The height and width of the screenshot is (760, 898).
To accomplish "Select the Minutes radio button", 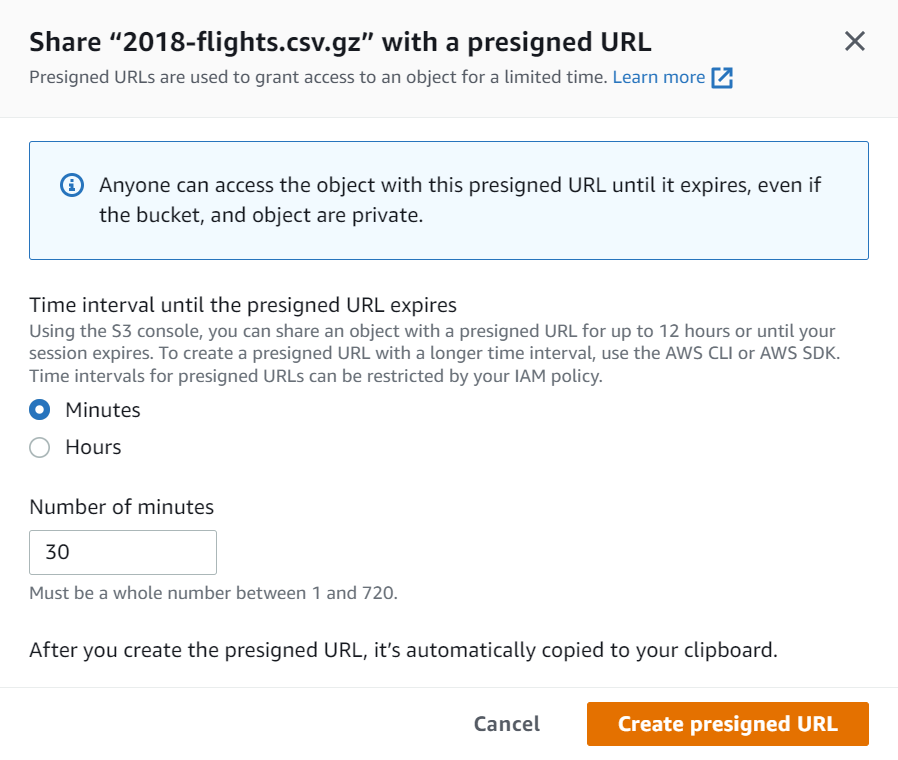I will [40, 410].
